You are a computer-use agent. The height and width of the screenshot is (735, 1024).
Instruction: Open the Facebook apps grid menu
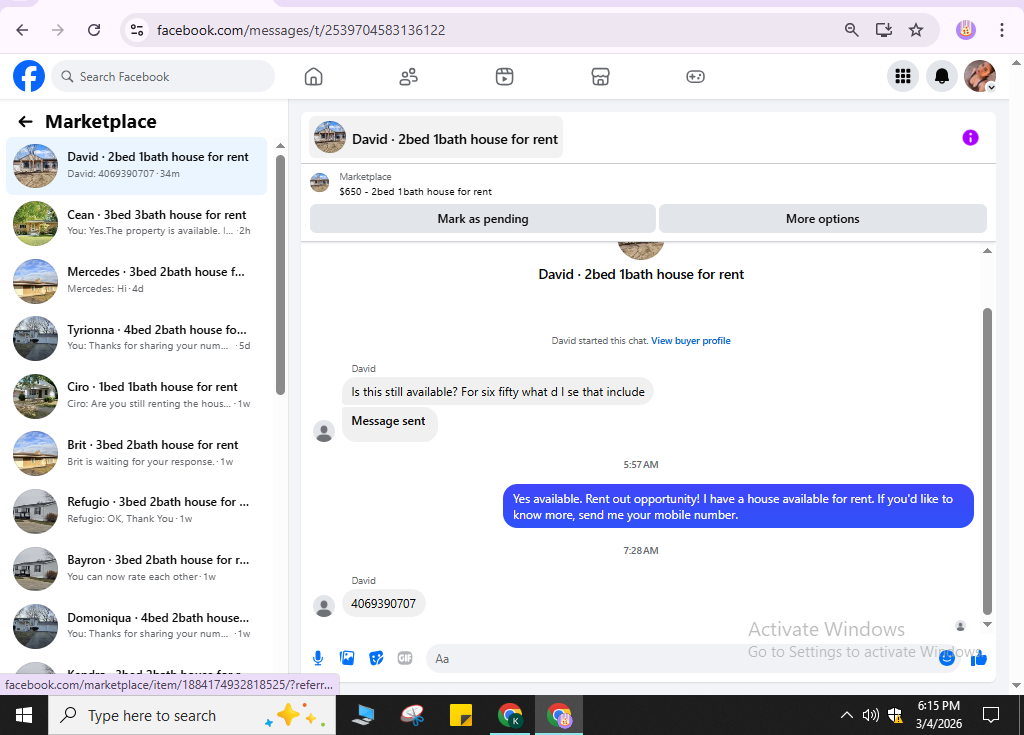[903, 76]
